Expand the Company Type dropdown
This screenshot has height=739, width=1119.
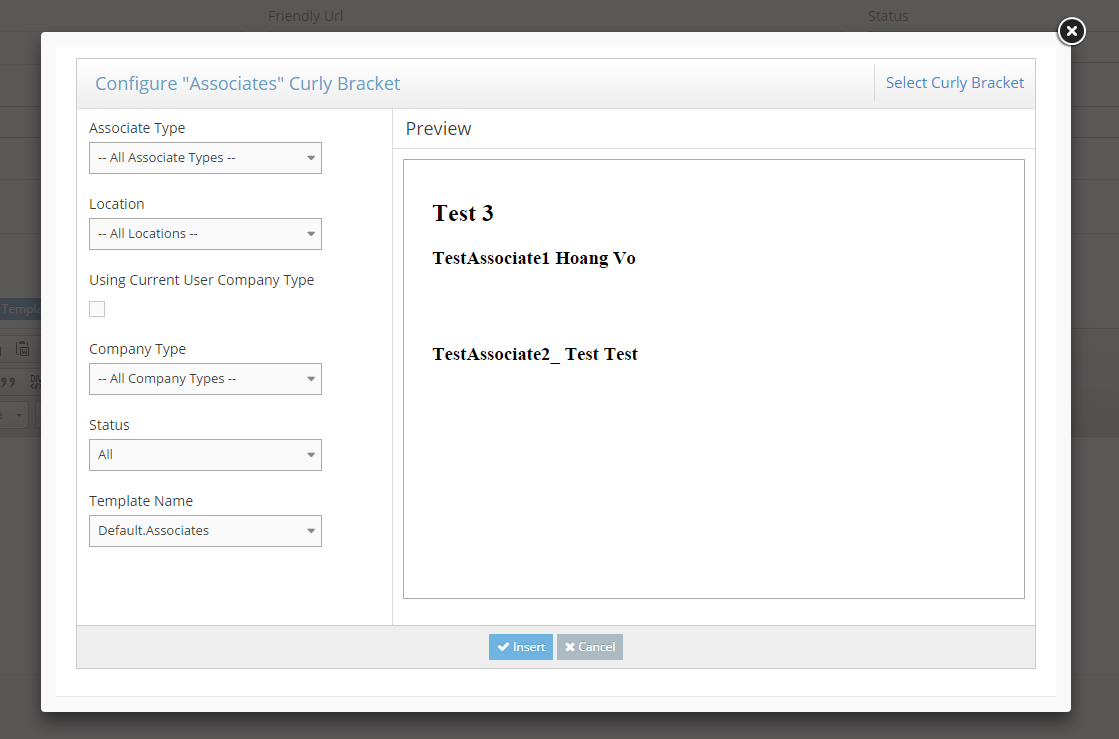pyautogui.click(x=205, y=379)
